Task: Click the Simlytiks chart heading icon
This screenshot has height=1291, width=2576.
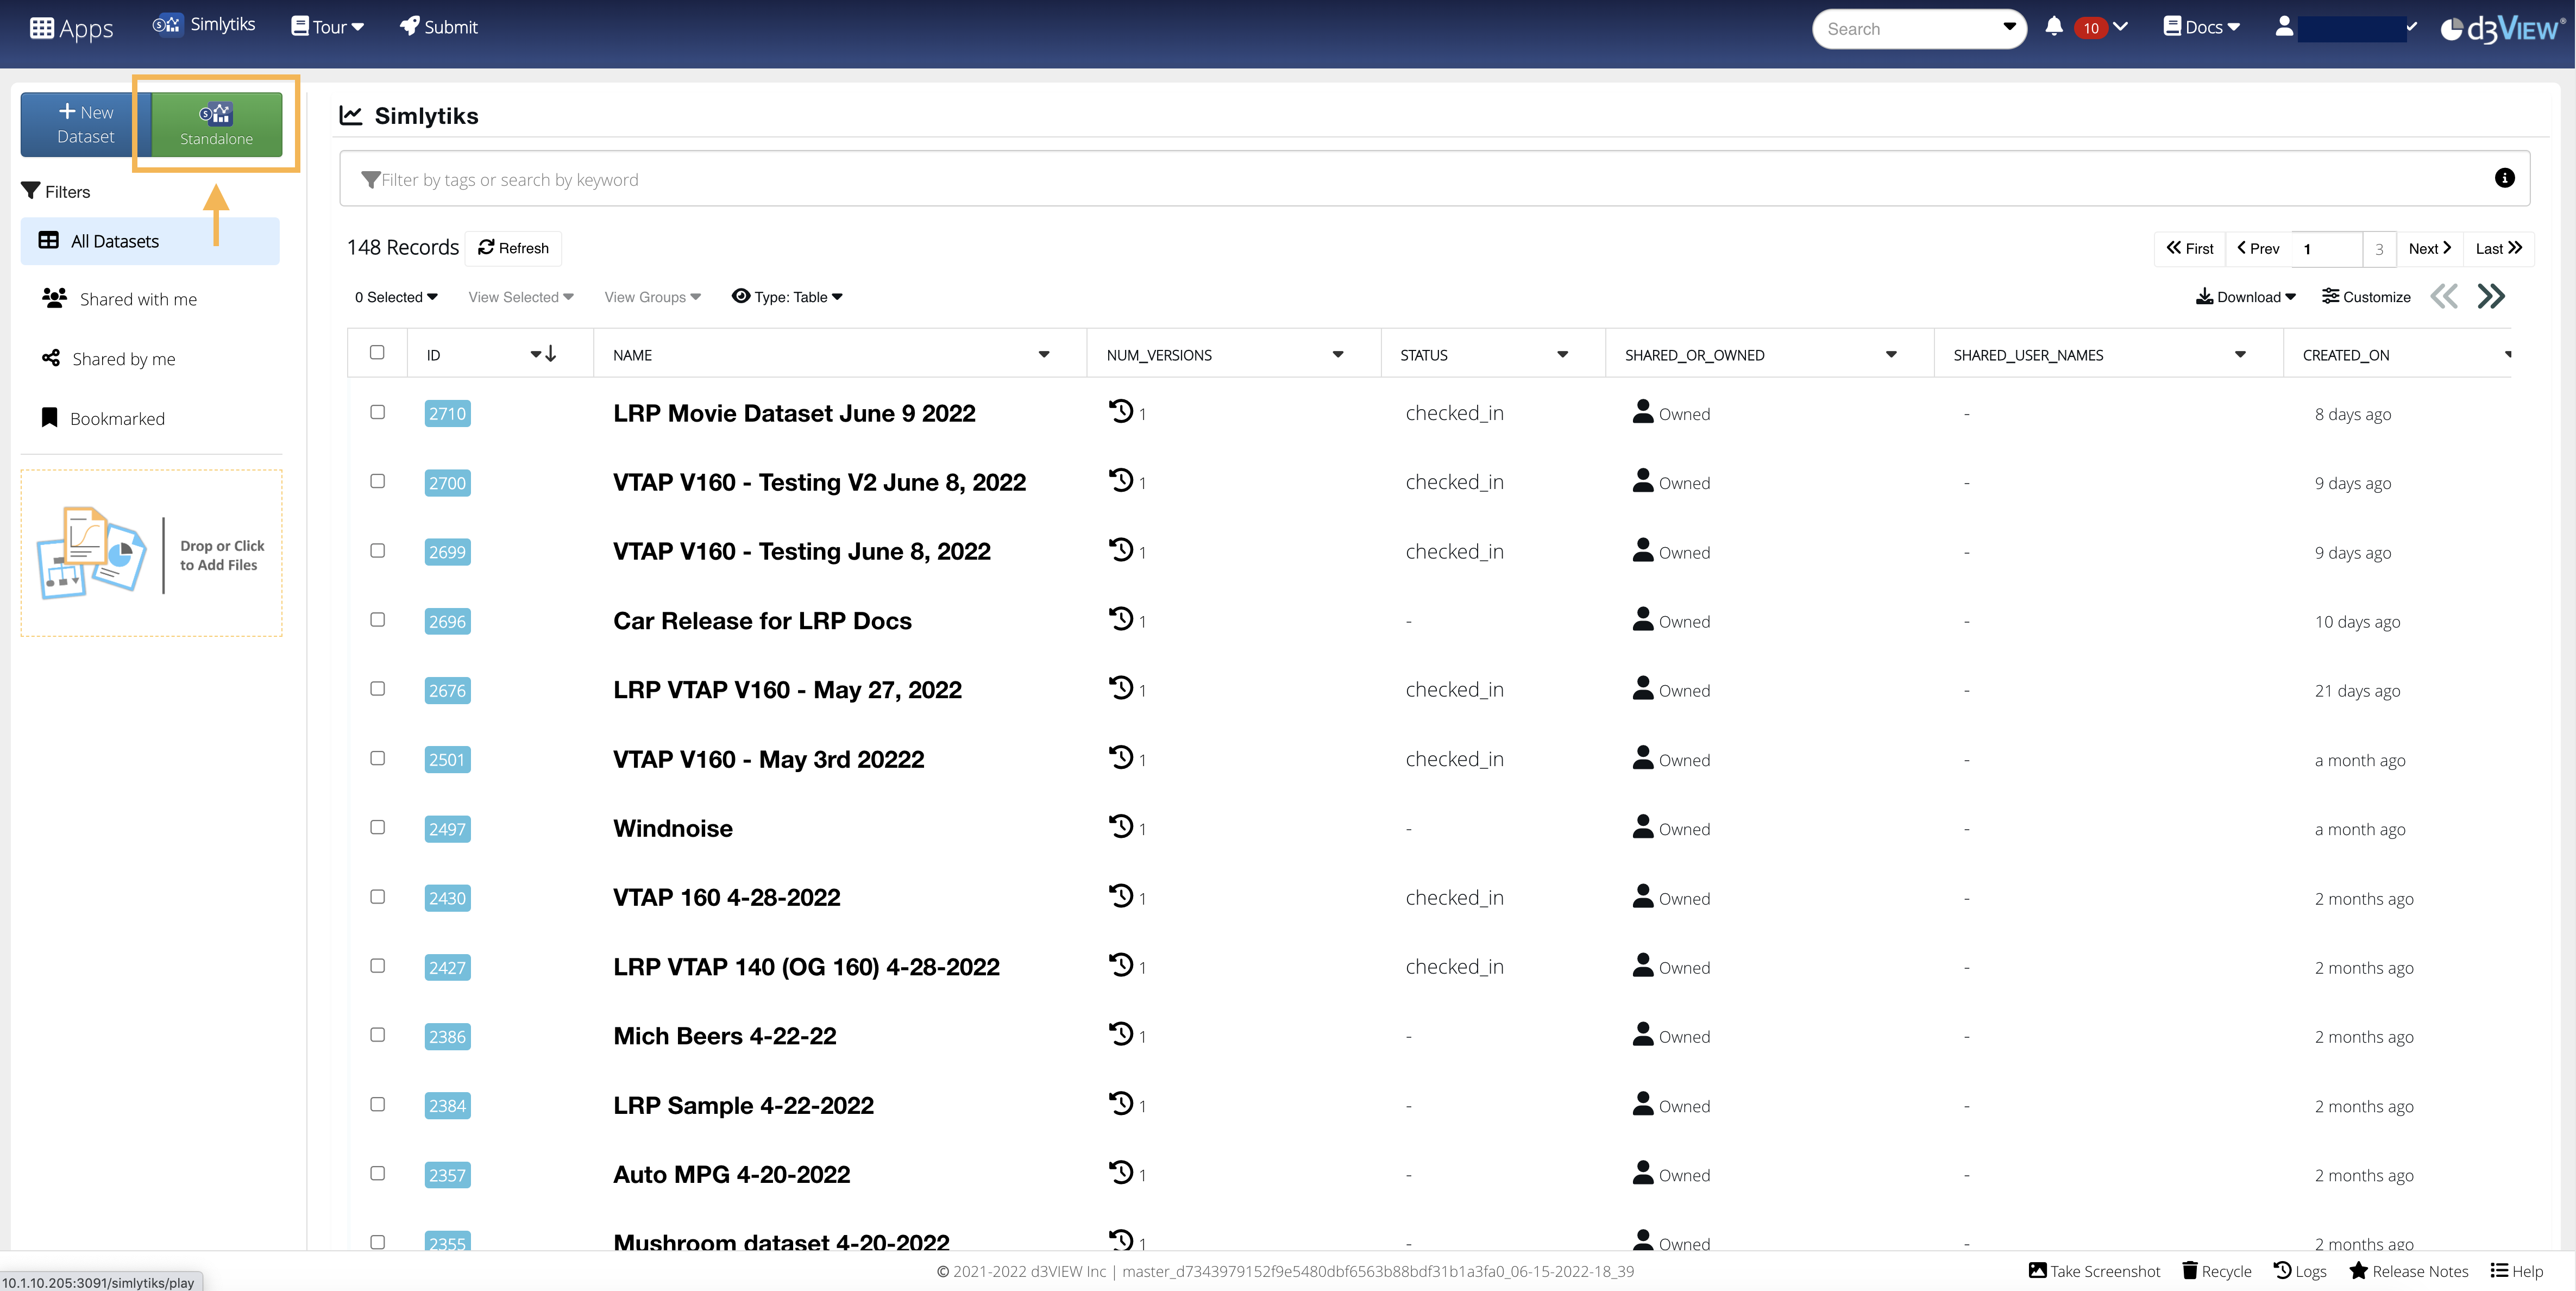Action: [350, 116]
